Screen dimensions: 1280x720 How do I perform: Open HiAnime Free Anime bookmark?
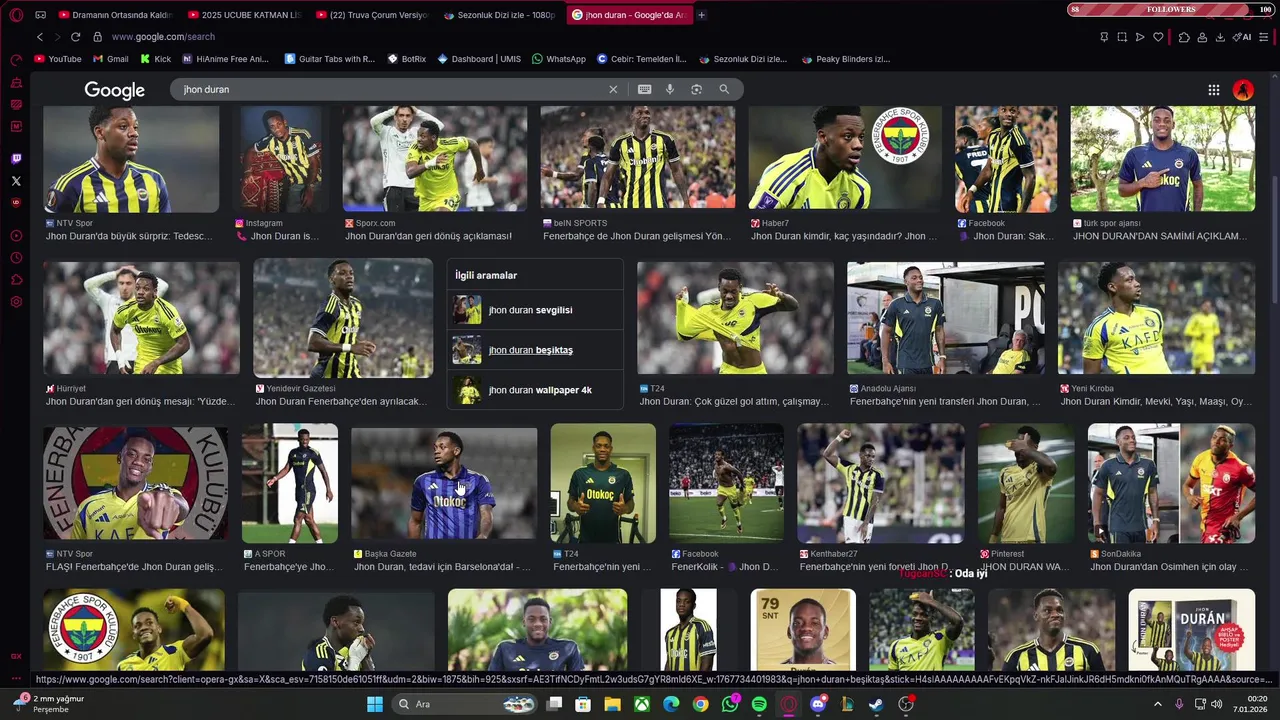[225, 59]
